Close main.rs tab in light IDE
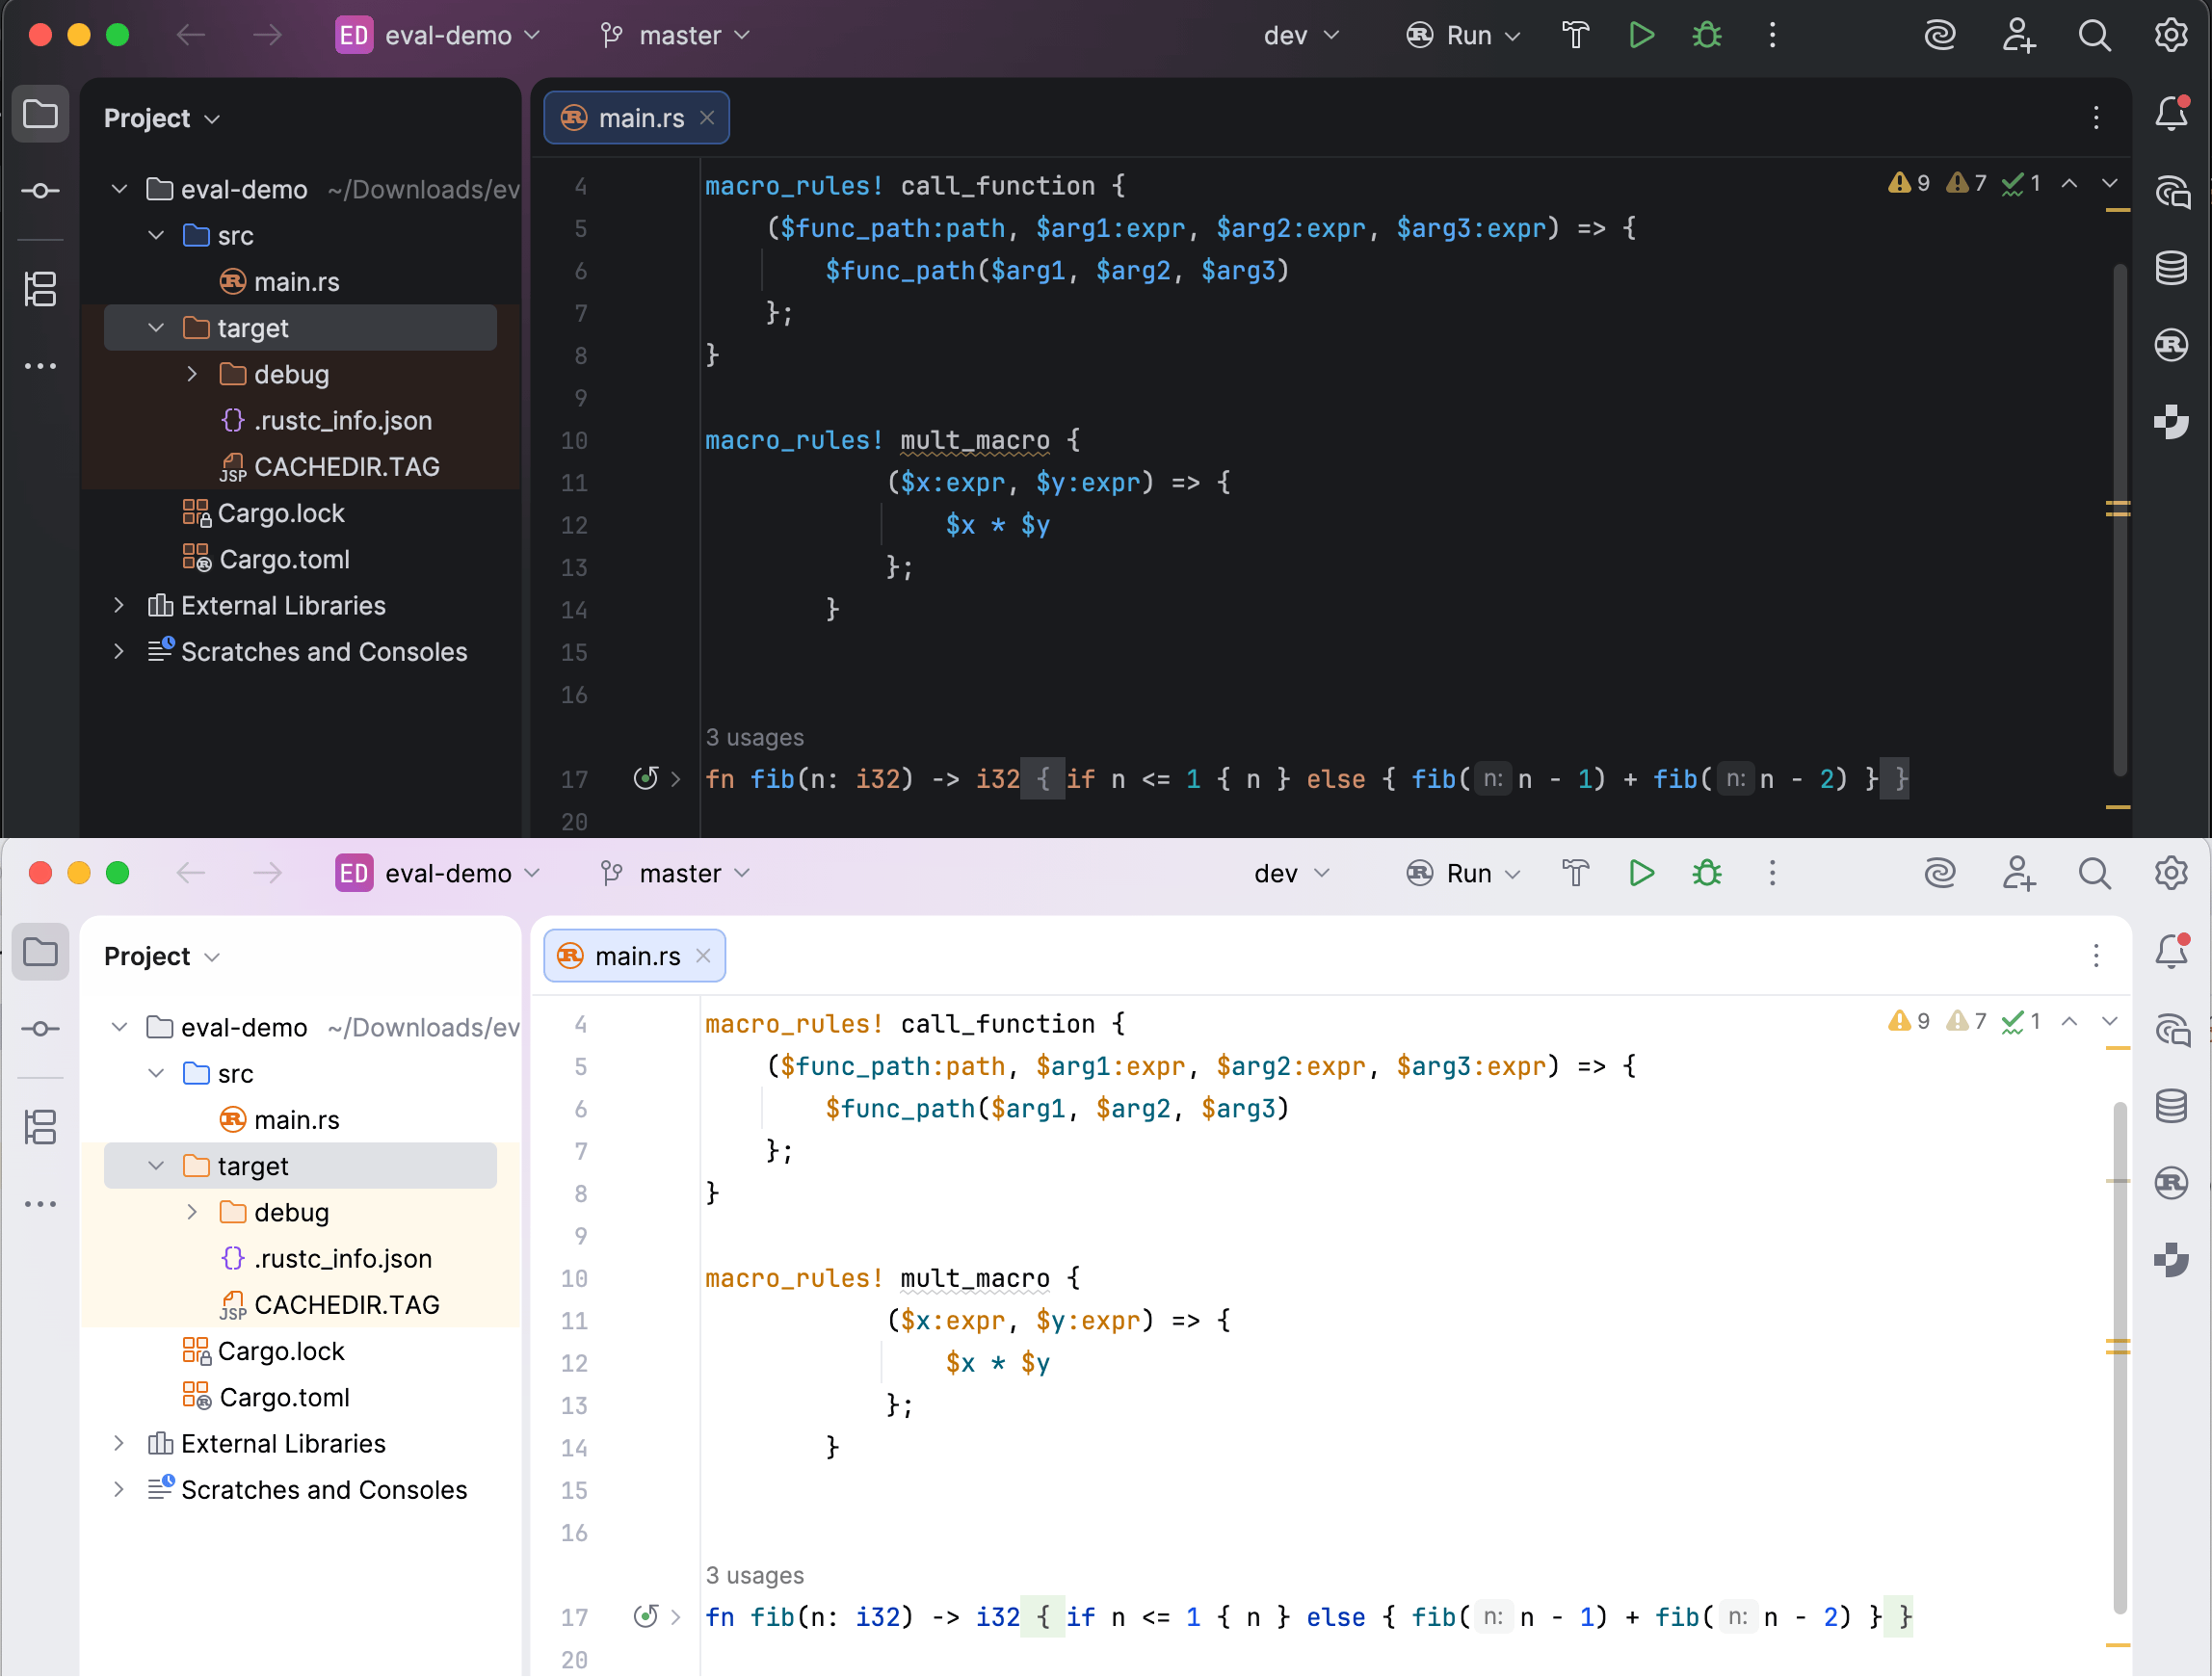Screen dimensions: 2212x1678 pyautogui.click(x=704, y=956)
